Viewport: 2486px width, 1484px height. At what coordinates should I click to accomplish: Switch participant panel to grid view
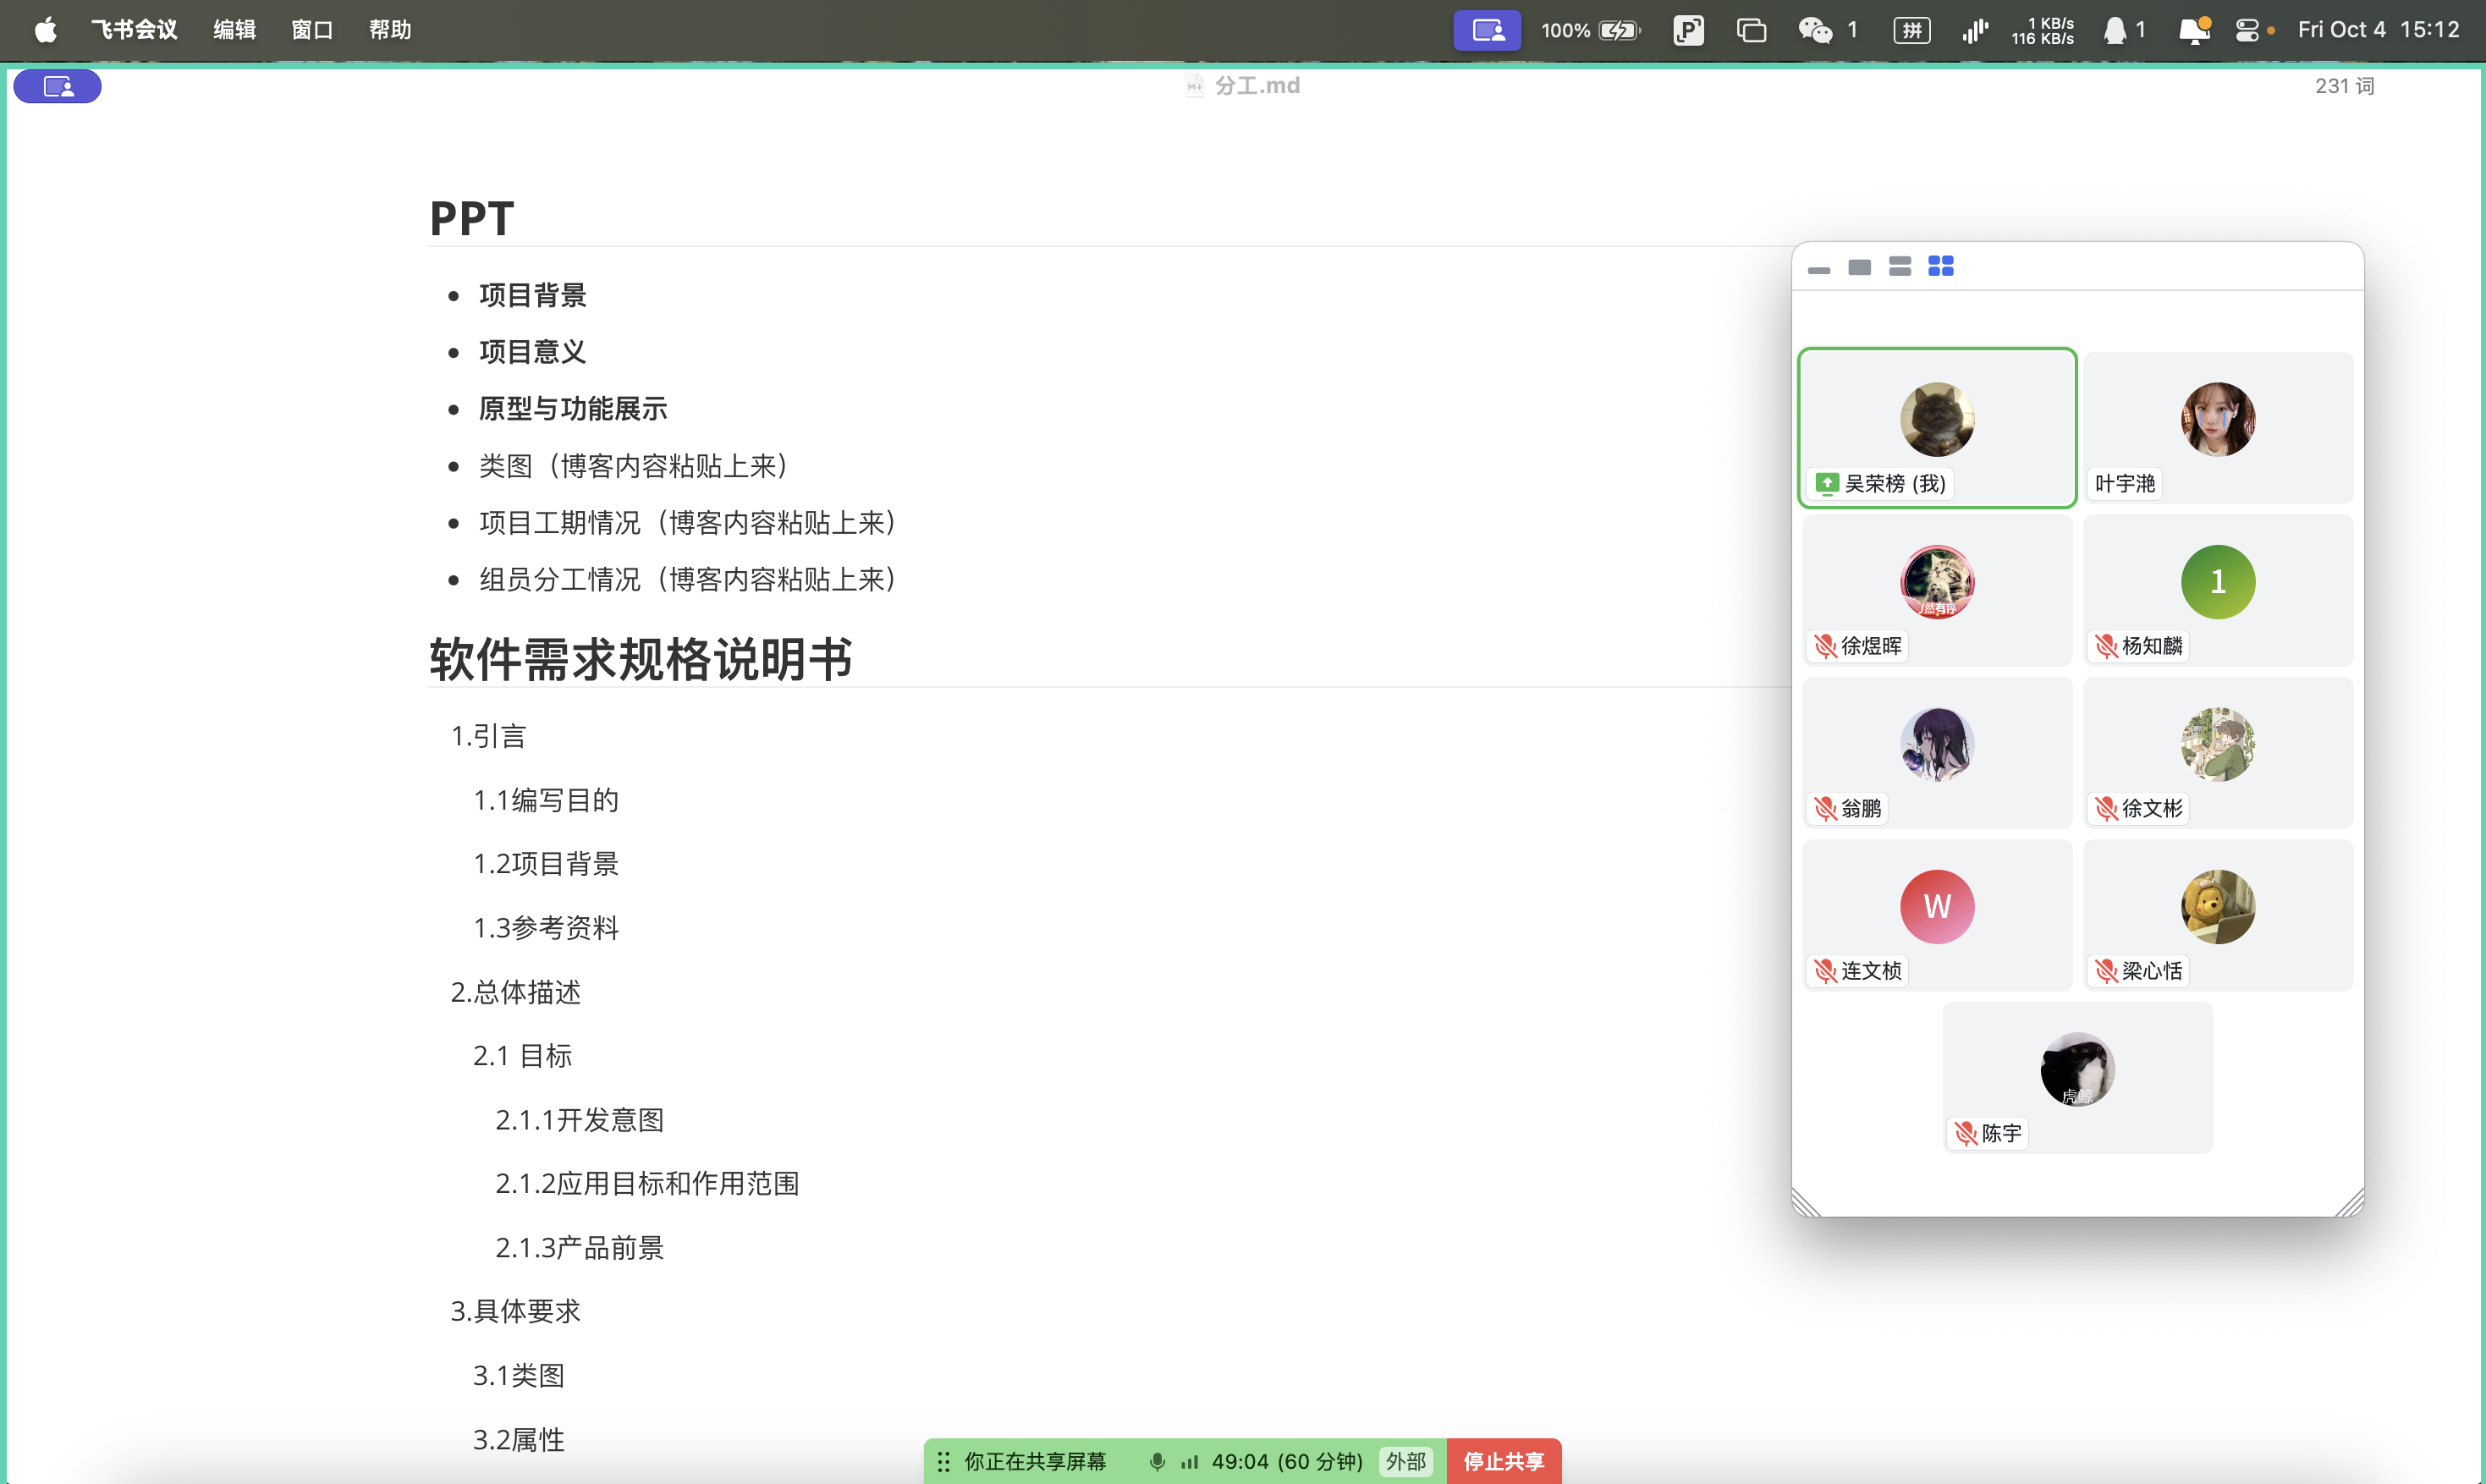[1940, 266]
